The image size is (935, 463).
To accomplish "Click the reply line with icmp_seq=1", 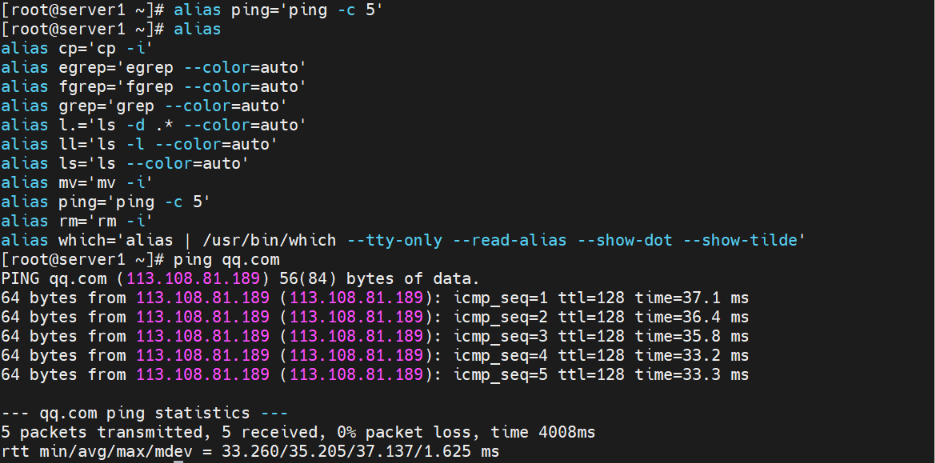I will (x=375, y=298).
